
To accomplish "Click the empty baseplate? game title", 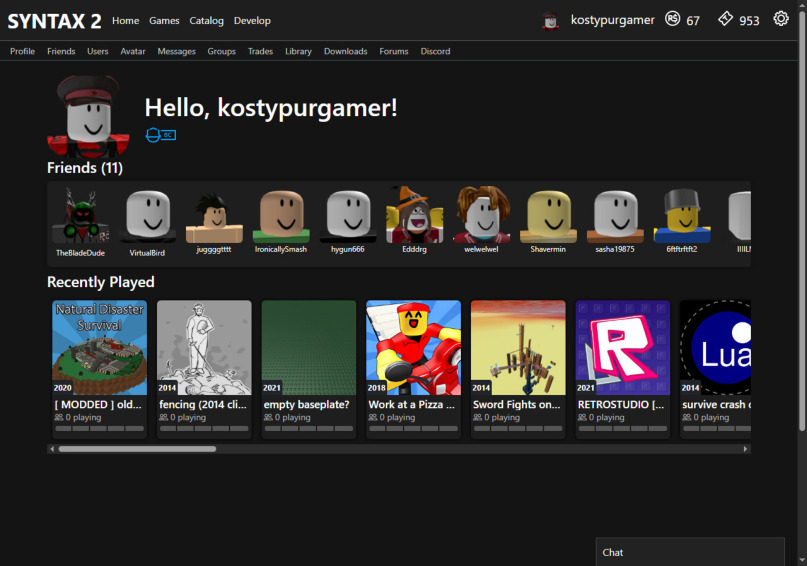I will [x=306, y=404].
